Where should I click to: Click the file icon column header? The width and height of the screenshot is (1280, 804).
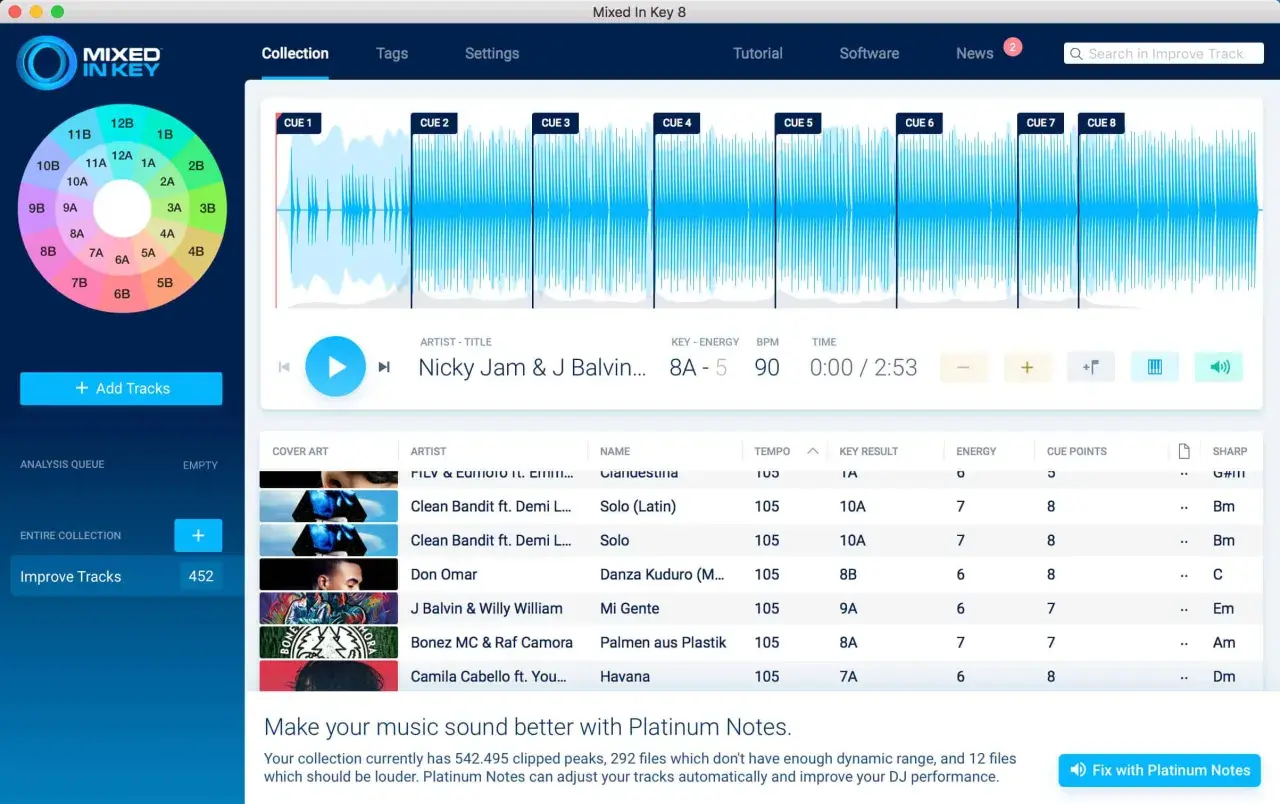pyautogui.click(x=1184, y=451)
